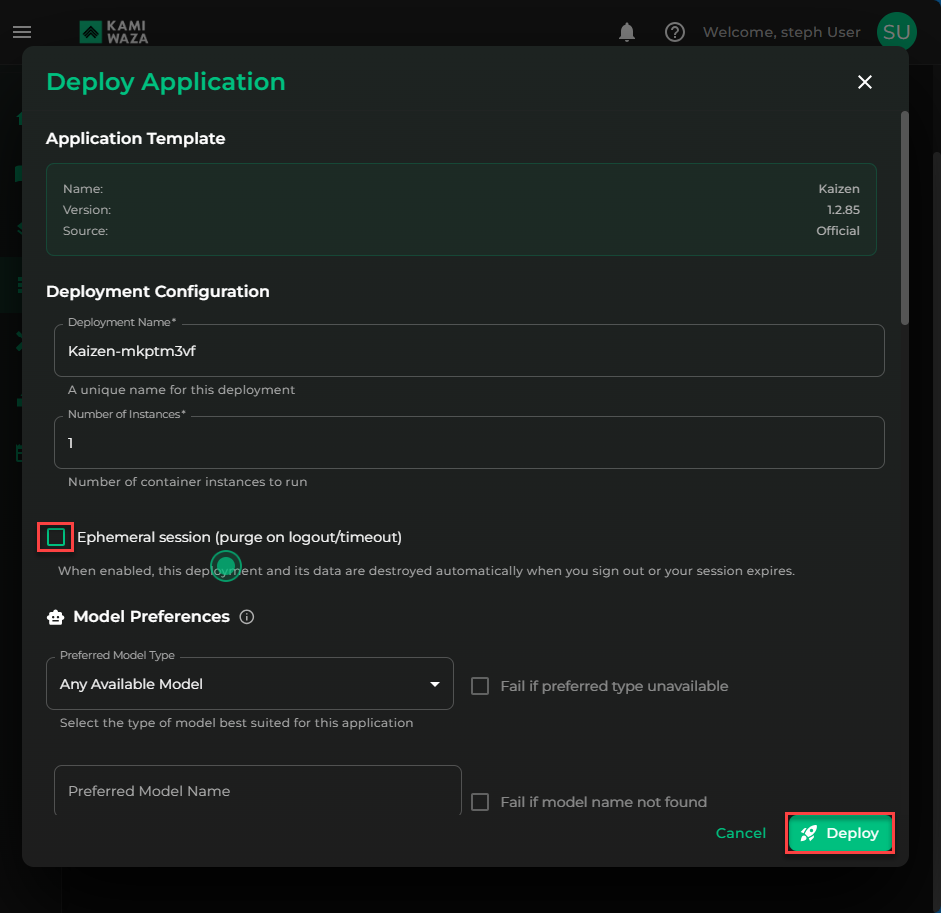Click the Number of Instances field

469,442
